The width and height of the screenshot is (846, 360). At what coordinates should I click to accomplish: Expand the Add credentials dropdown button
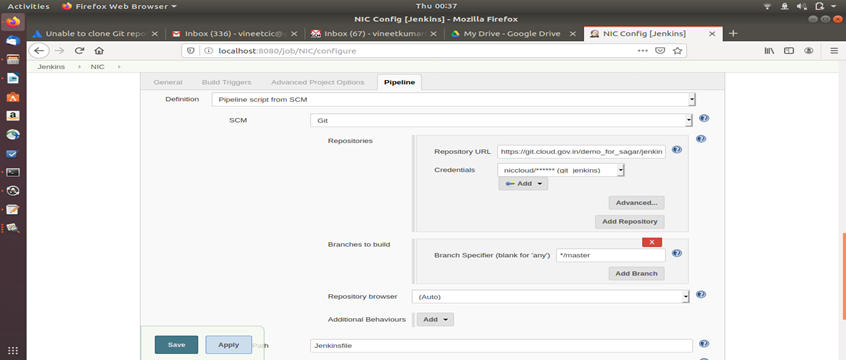pyautogui.click(x=523, y=184)
